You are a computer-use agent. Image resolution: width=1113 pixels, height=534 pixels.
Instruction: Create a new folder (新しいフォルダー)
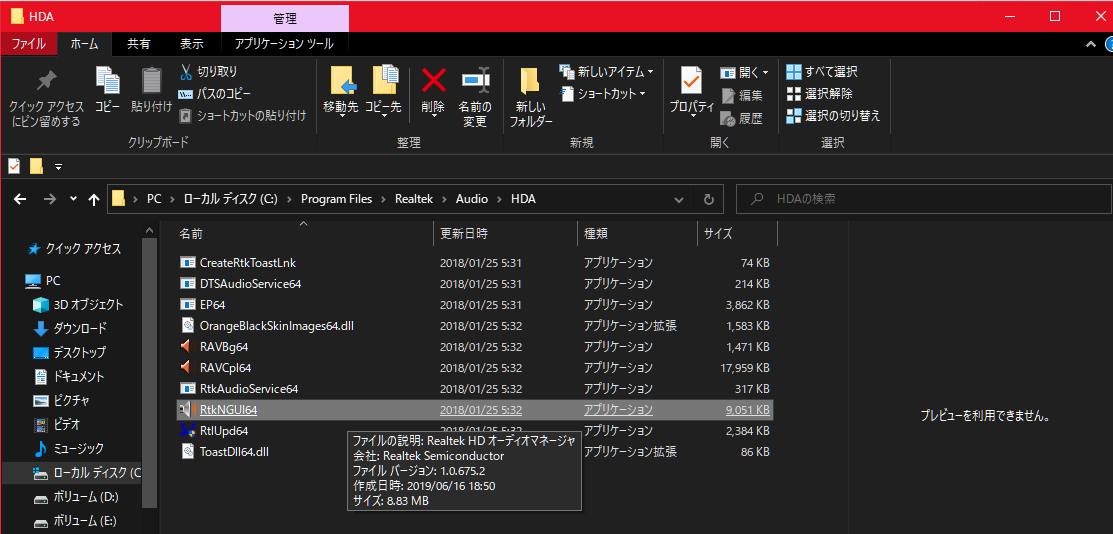(x=530, y=98)
